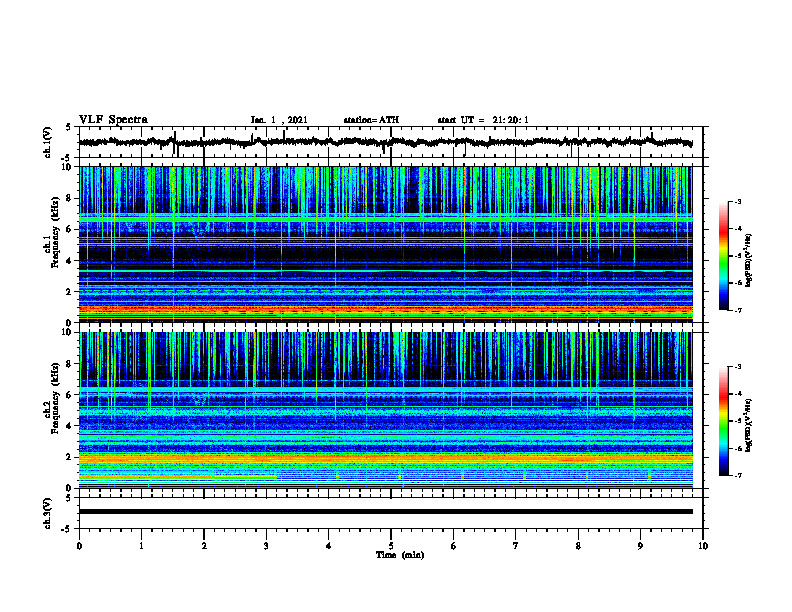Click the '-7' label on ch.2 colorbar

click(x=738, y=475)
